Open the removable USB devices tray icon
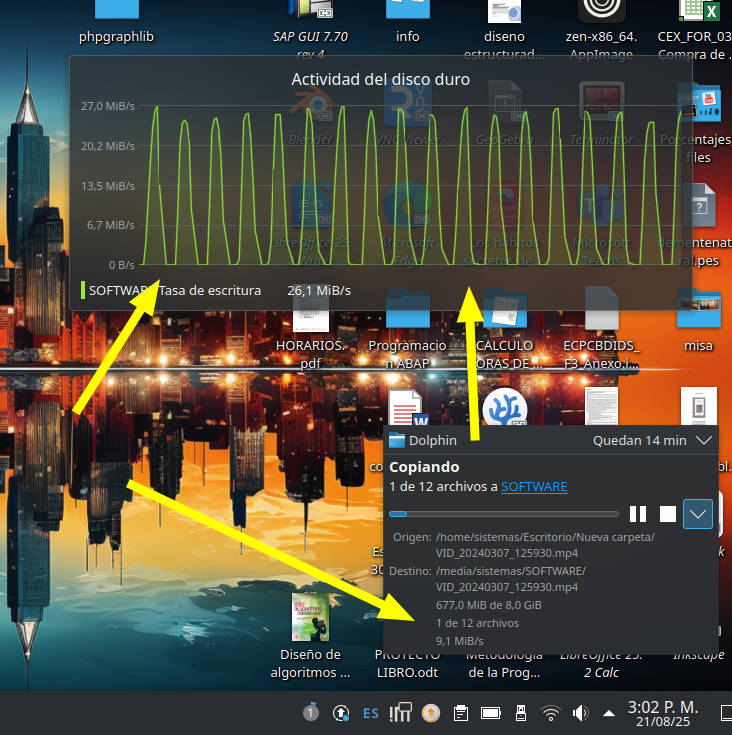Viewport: 732px width, 735px height. [x=521, y=713]
